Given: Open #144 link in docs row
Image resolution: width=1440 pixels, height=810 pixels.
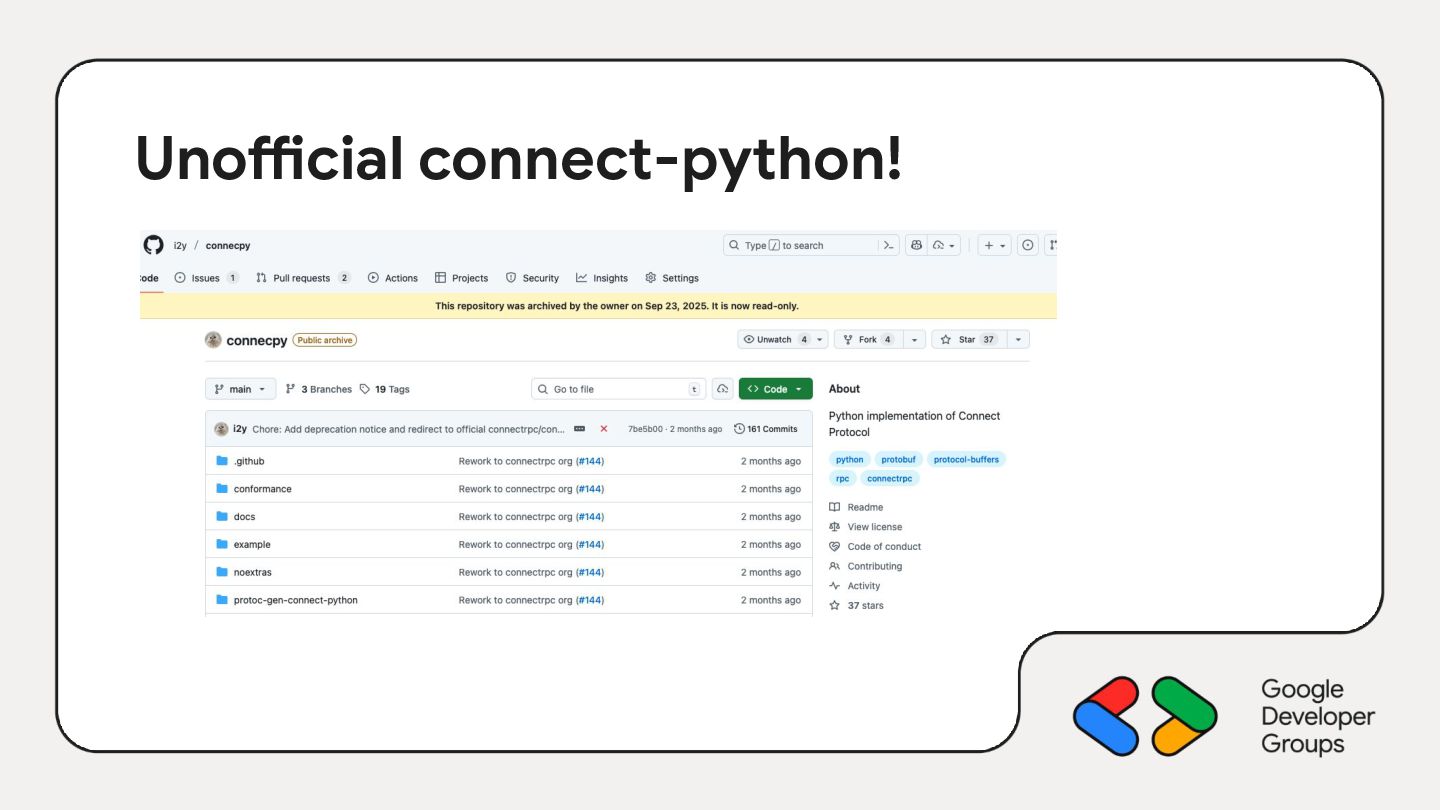Looking at the screenshot, I should 590,517.
